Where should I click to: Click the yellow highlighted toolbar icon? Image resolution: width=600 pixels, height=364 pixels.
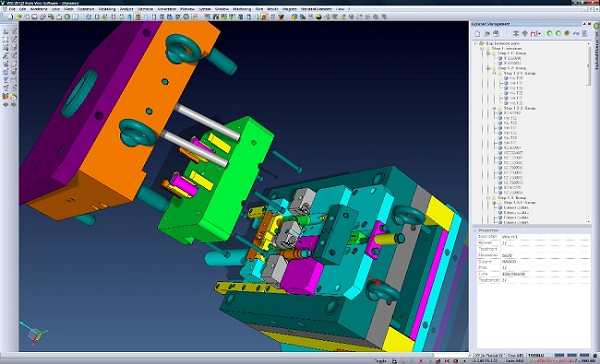[x=137, y=17]
